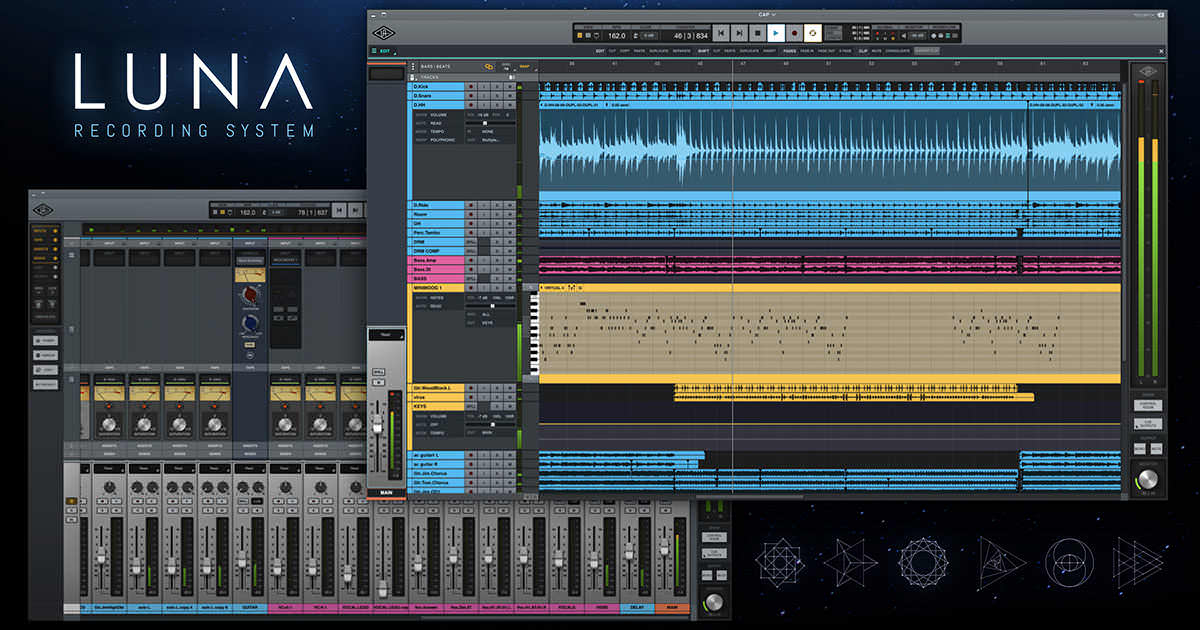Solo the Bass.DI track
Image resolution: width=1200 pixels, height=630 pixels.
click(x=497, y=269)
